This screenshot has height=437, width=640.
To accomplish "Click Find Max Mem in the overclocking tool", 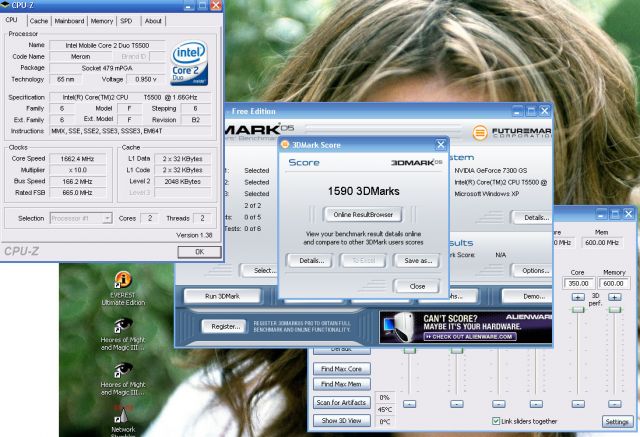I will [x=342, y=384].
